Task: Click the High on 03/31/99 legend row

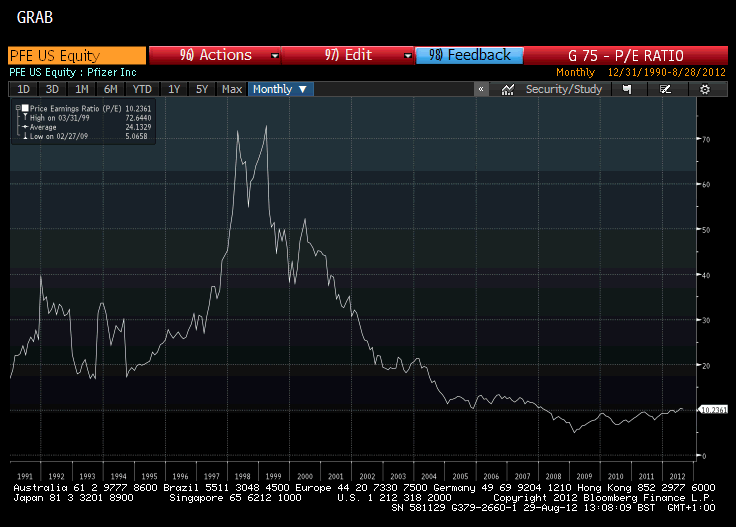Action: (87, 118)
